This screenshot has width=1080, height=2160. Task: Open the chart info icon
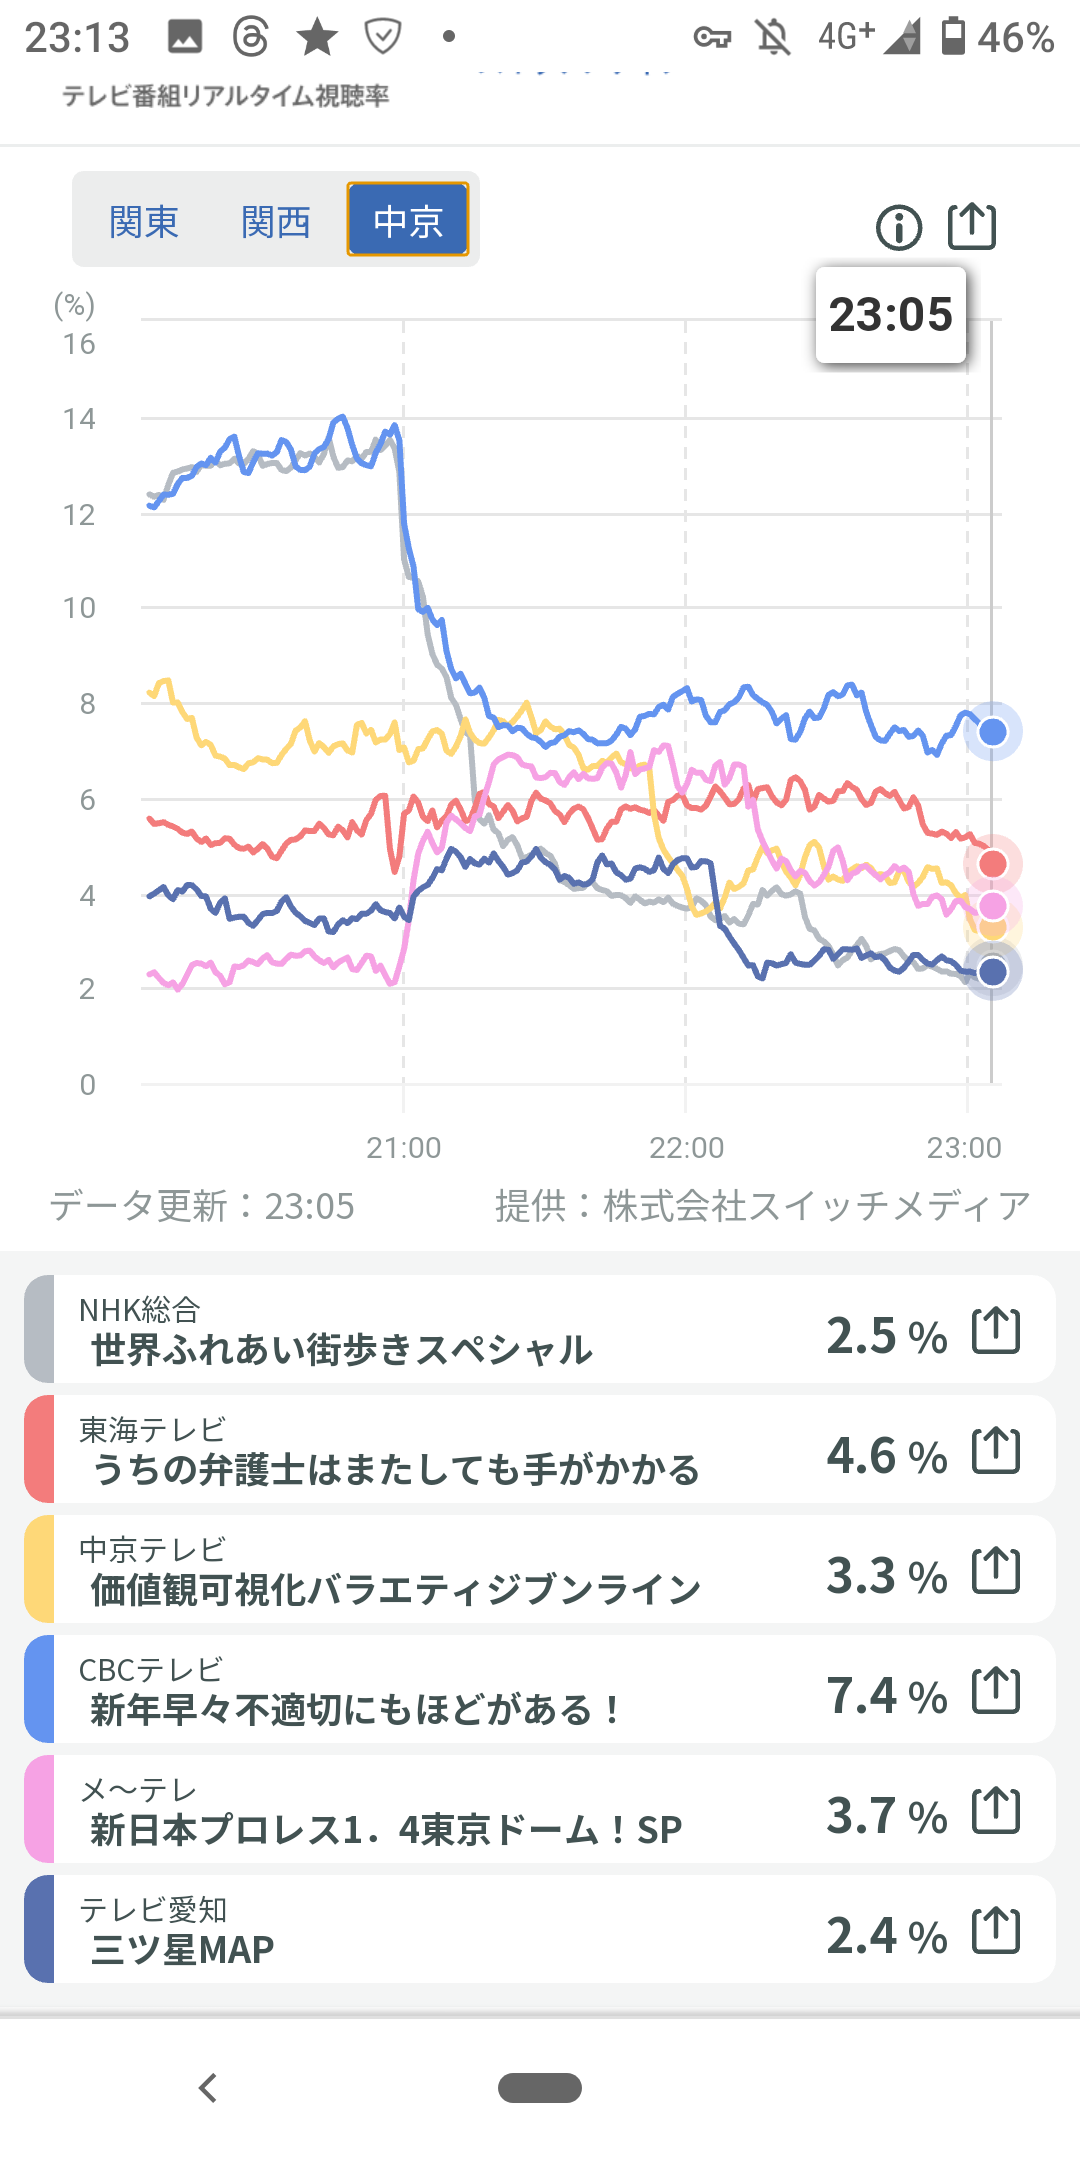click(x=898, y=228)
